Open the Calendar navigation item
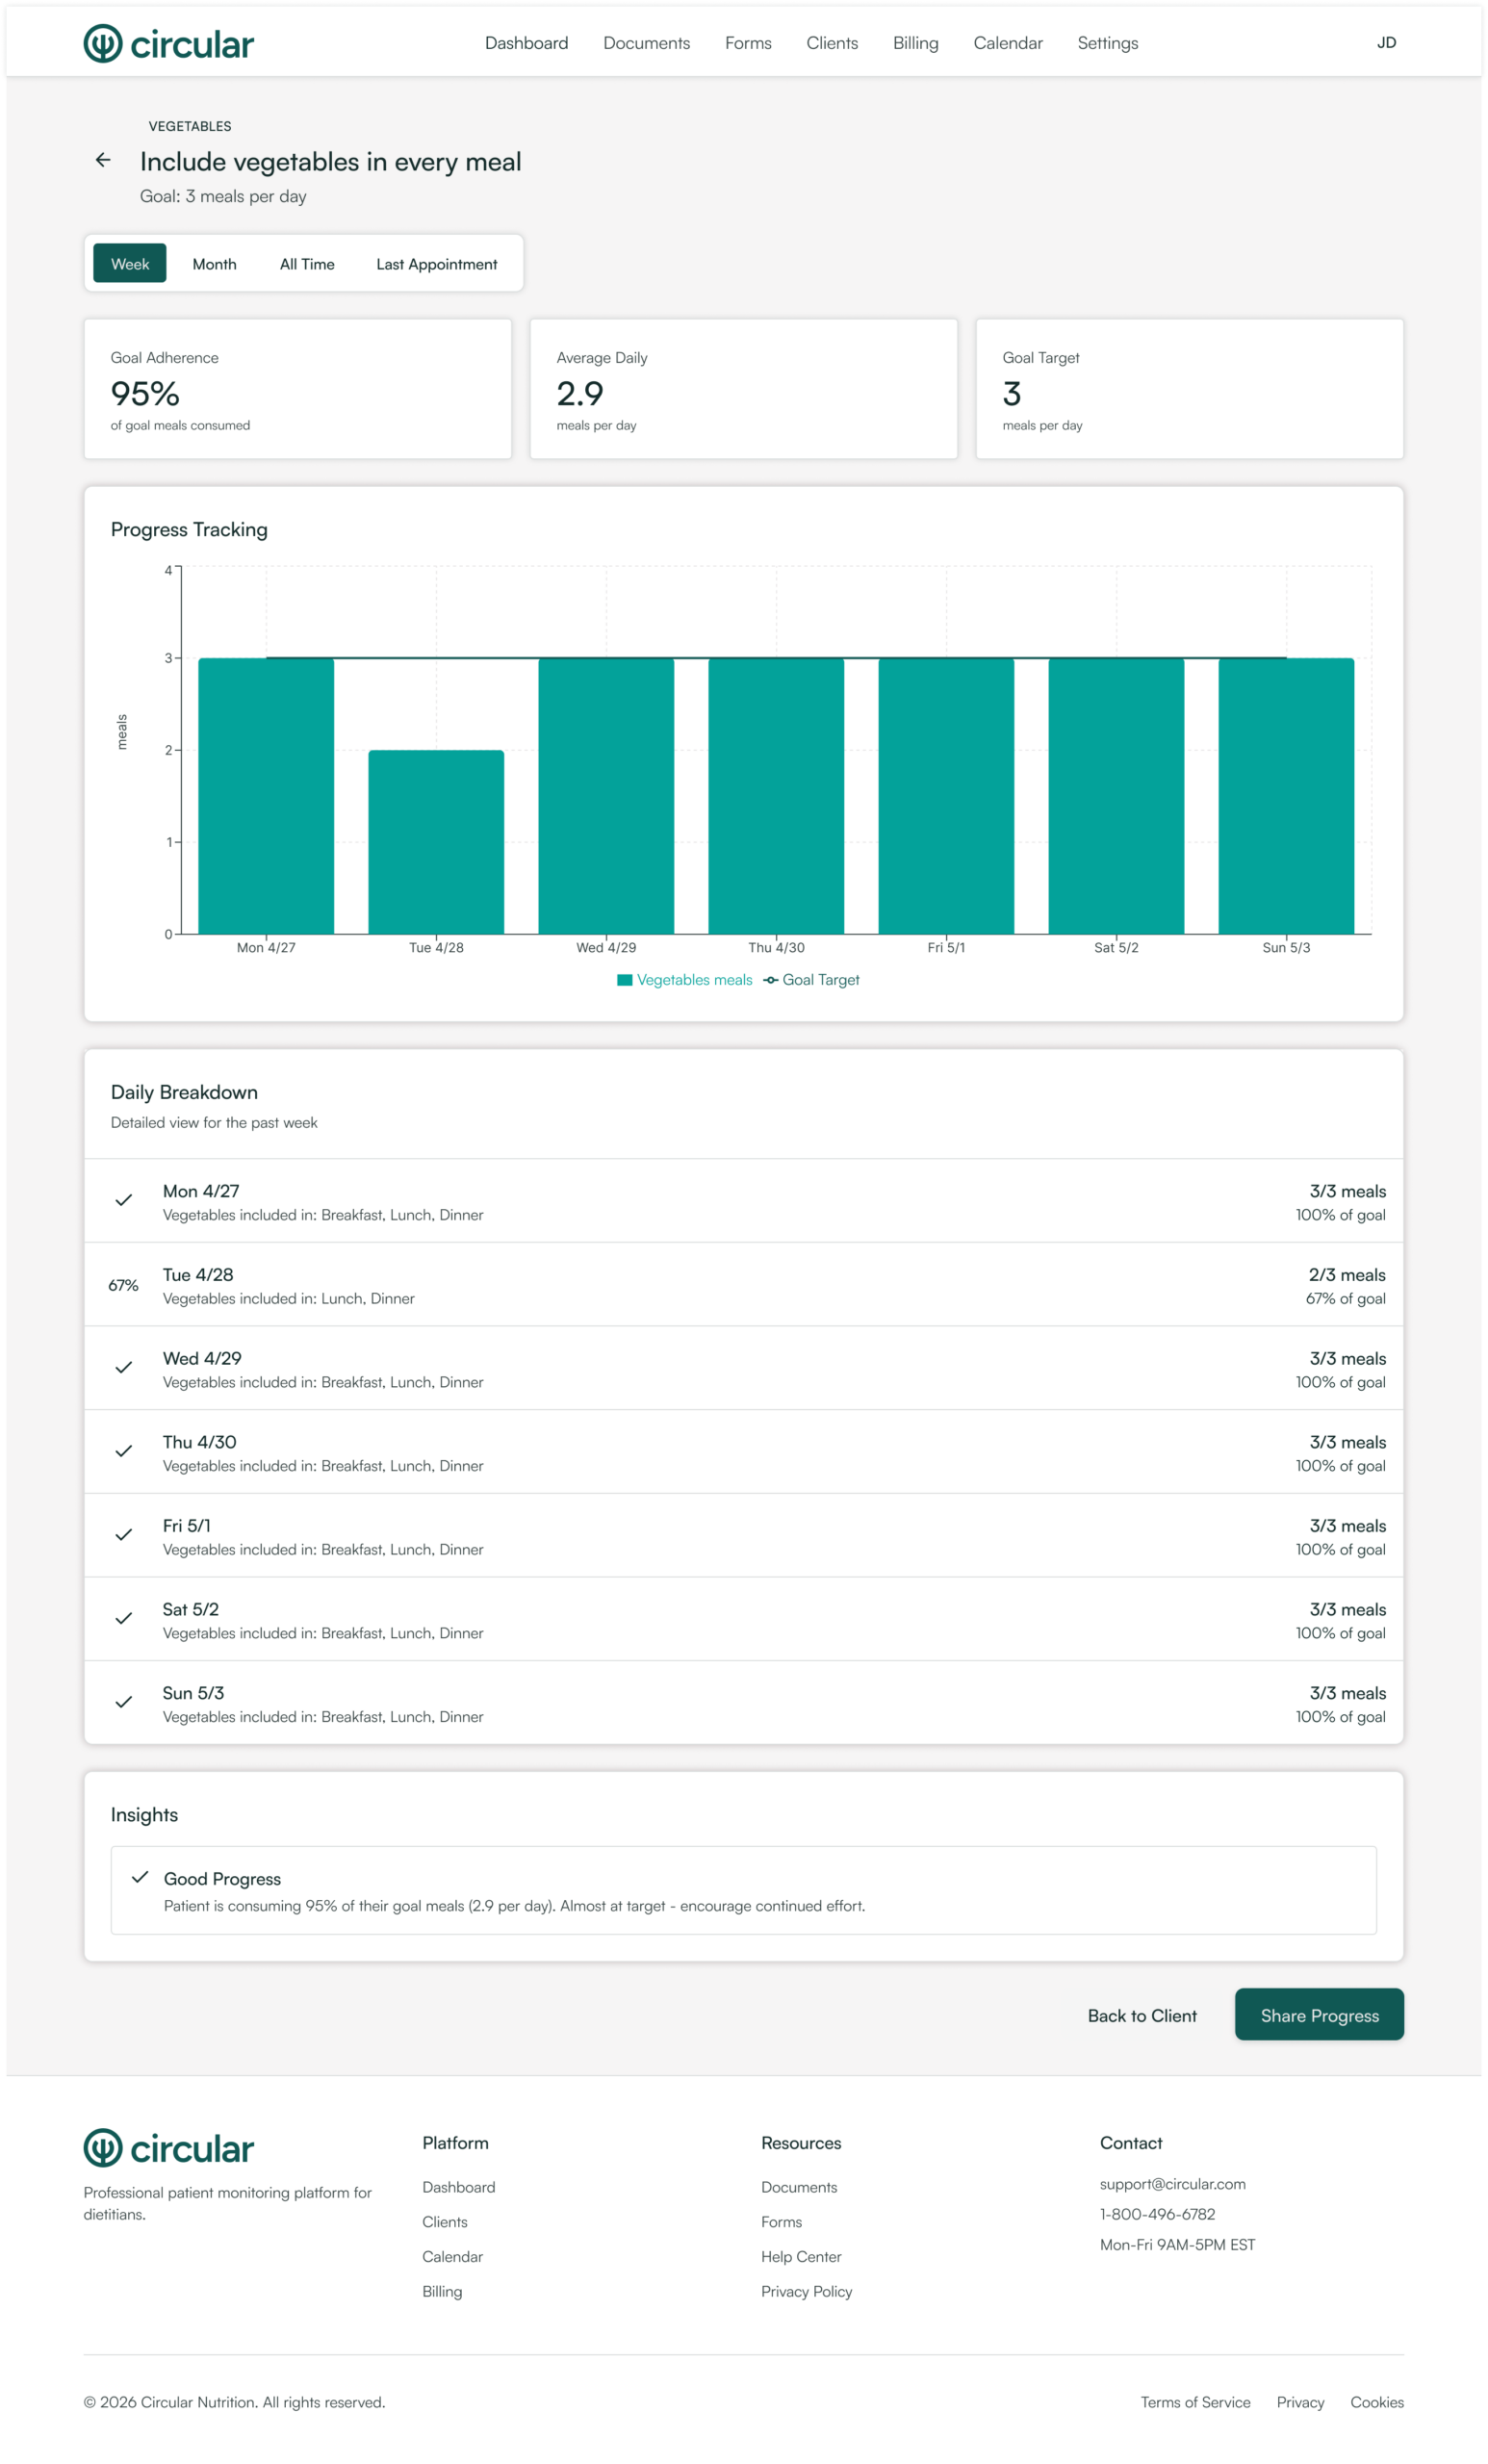 [1007, 43]
